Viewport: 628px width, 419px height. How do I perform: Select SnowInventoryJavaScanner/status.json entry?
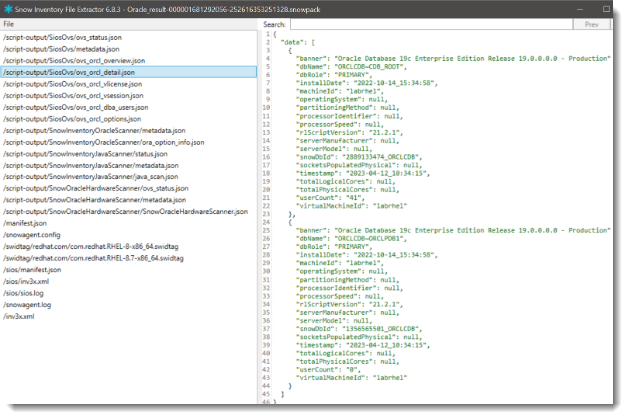coord(85,153)
